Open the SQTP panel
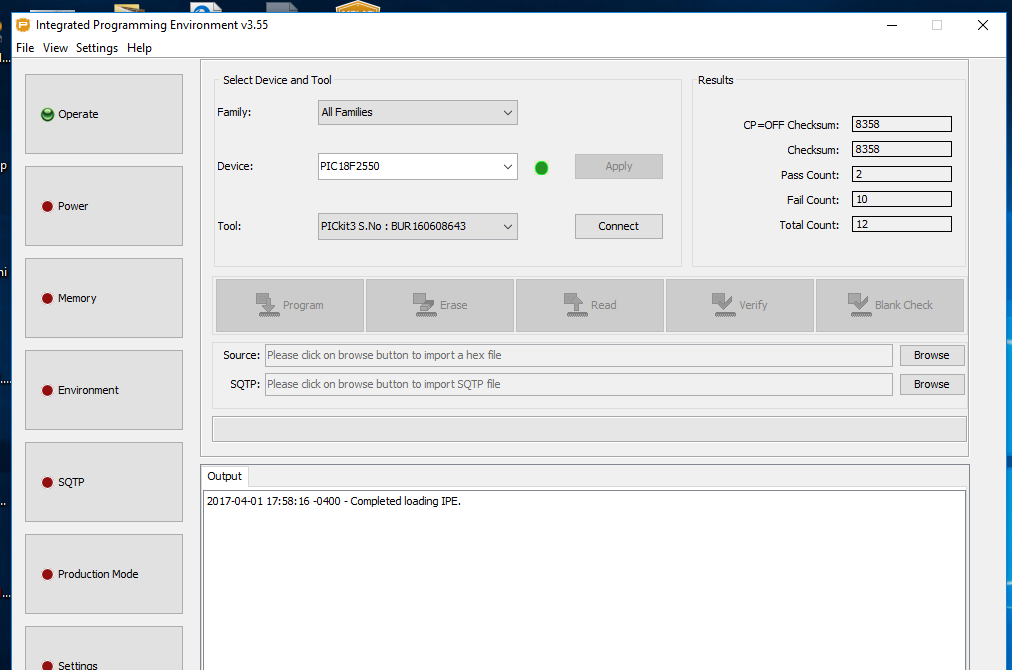The image size is (1012, 670). click(104, 482)
